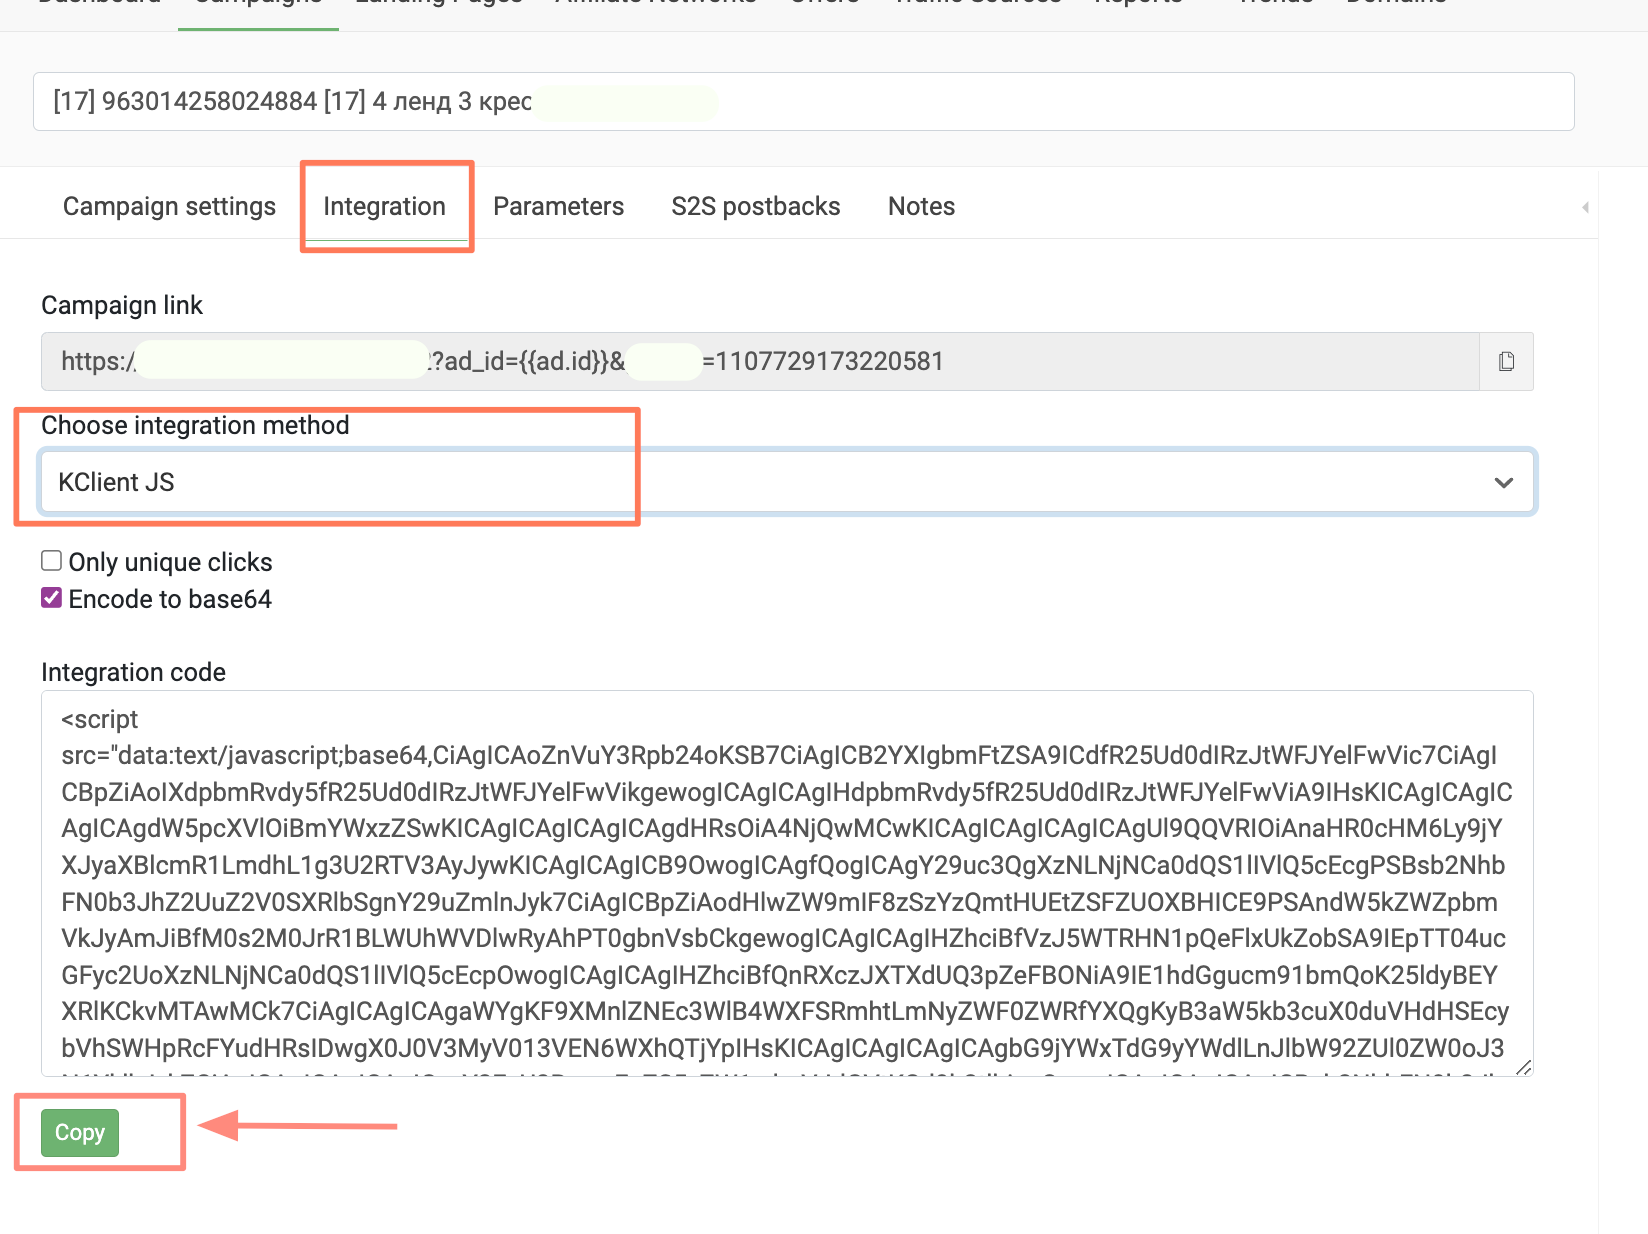Image resolution: width=1648 pixels, height=1234 pixels.
Task: Click the "Integration code" label
Action: pos(133,672)
